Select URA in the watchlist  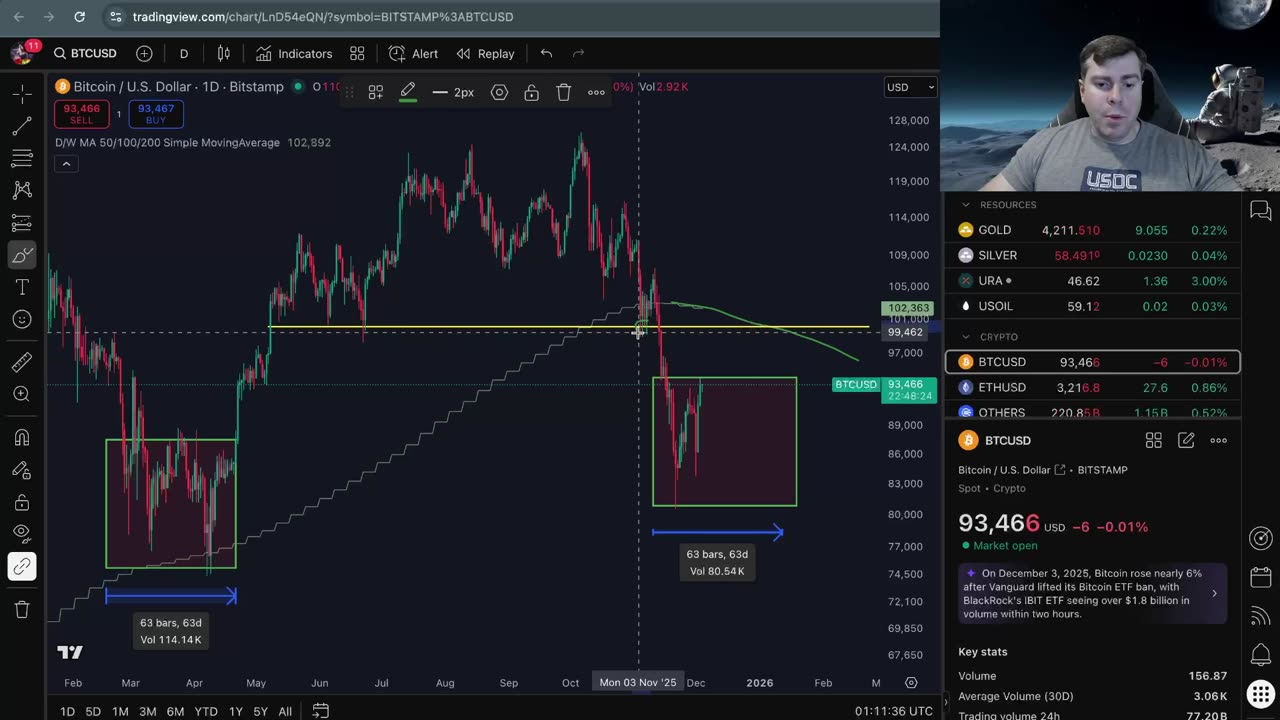click(1093, 281)
